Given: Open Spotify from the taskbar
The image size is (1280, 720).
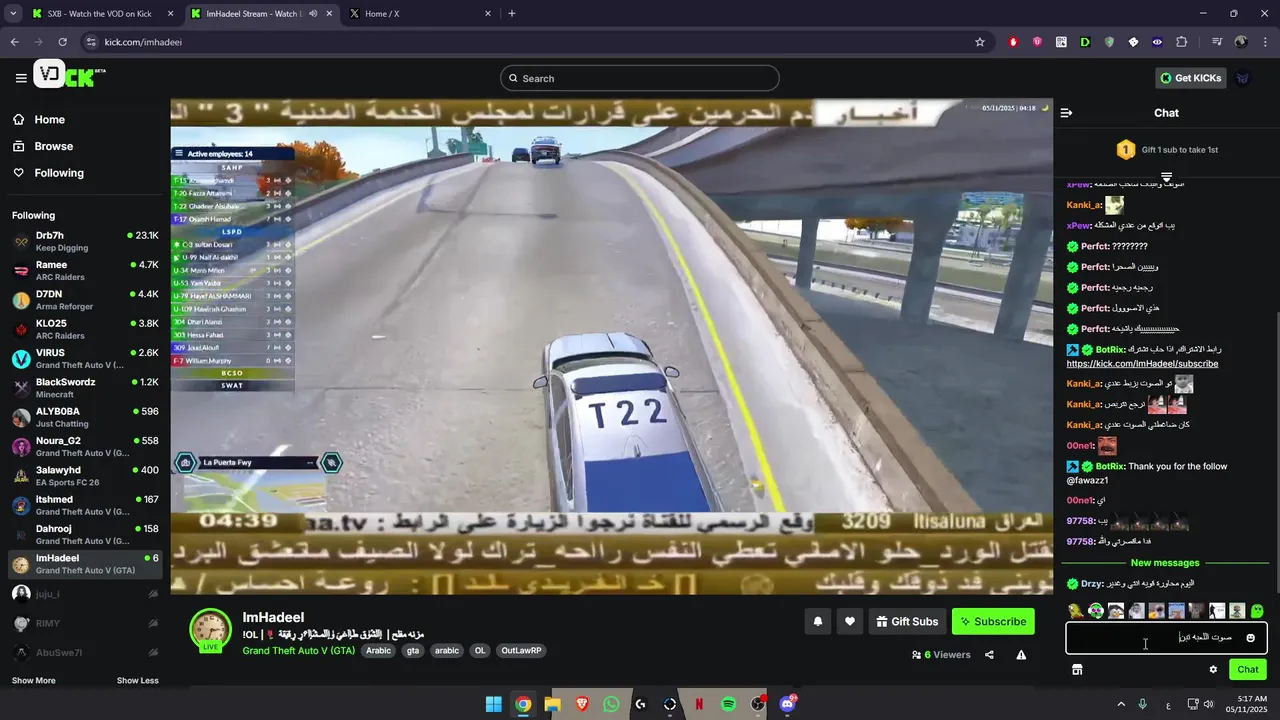Looking at the screenshot, I should [729, 704].
